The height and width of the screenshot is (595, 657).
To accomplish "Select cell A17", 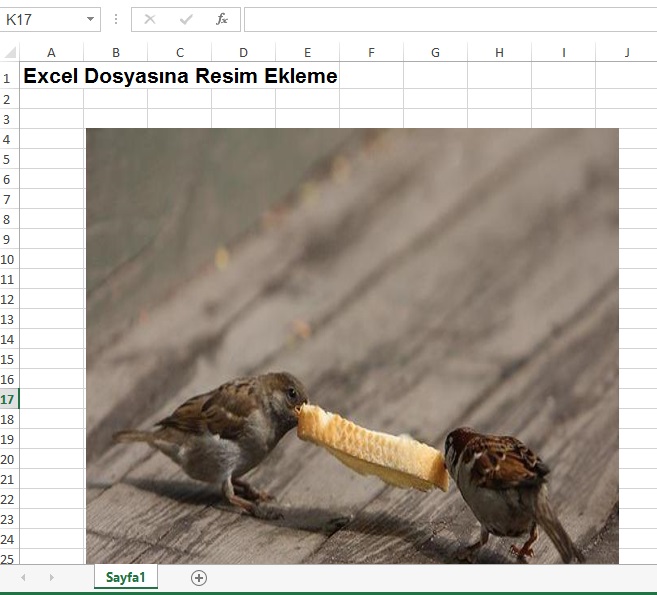I will [51, 399].
